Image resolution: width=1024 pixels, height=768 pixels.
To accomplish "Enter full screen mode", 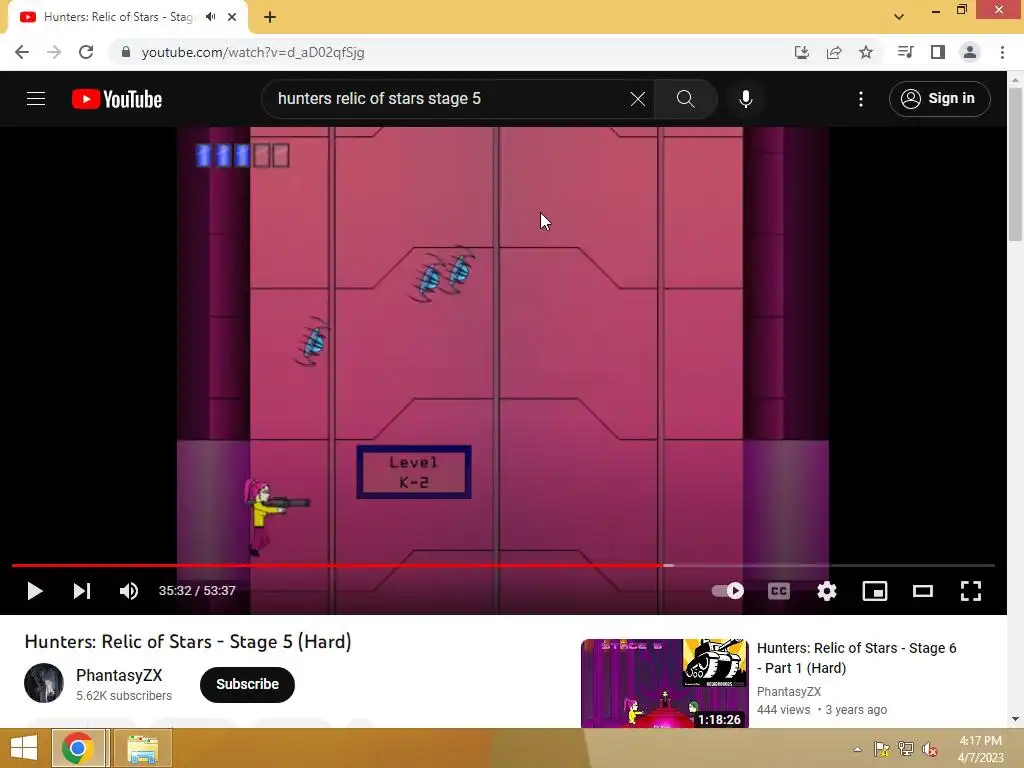I will point(971,591).
